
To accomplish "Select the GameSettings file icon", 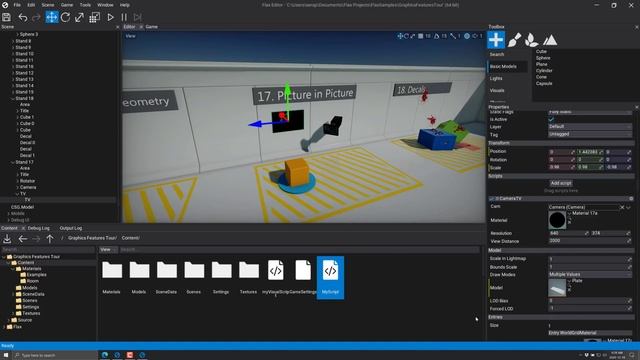I will tap(303, 270).
